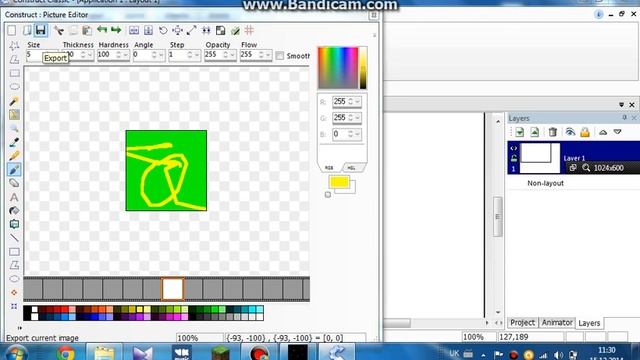Select the Line tool
The width and height of the screenshot is (640, 360).
[x=14, y=238]
